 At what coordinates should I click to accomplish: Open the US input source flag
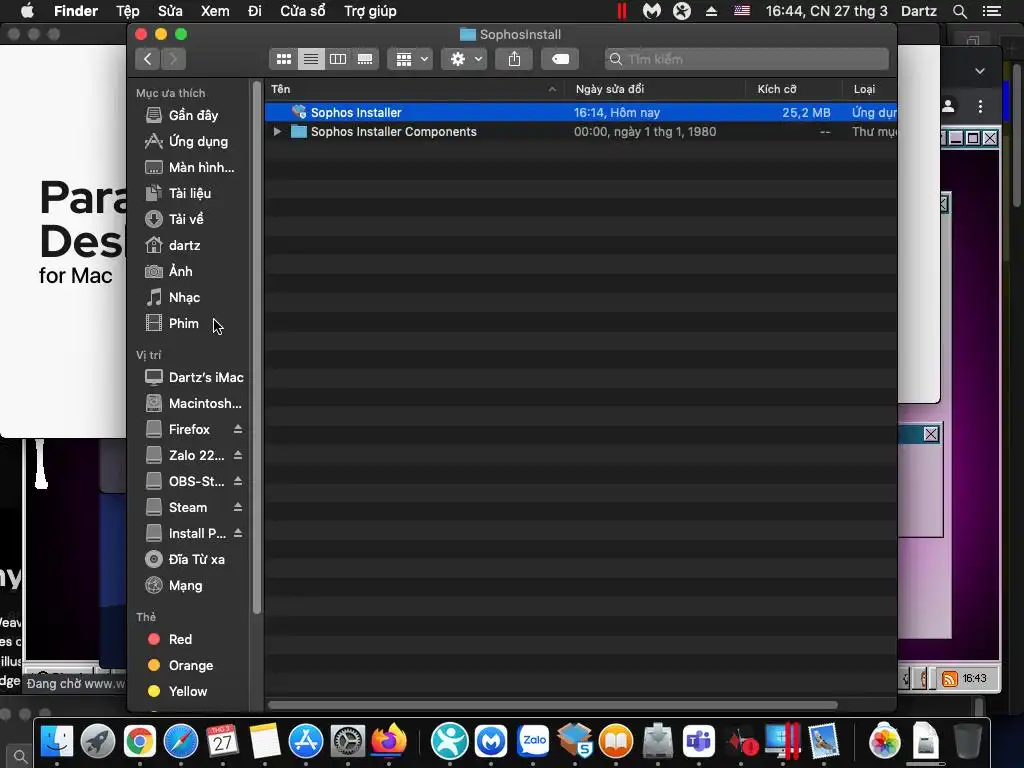(742, 11)
